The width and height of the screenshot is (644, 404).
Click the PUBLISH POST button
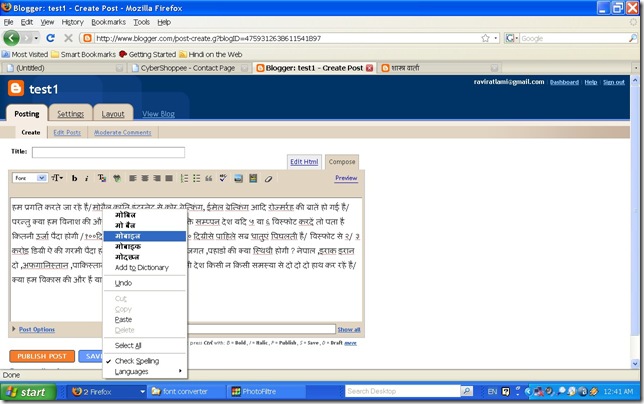pyautogui.click(x=42, y=356)
